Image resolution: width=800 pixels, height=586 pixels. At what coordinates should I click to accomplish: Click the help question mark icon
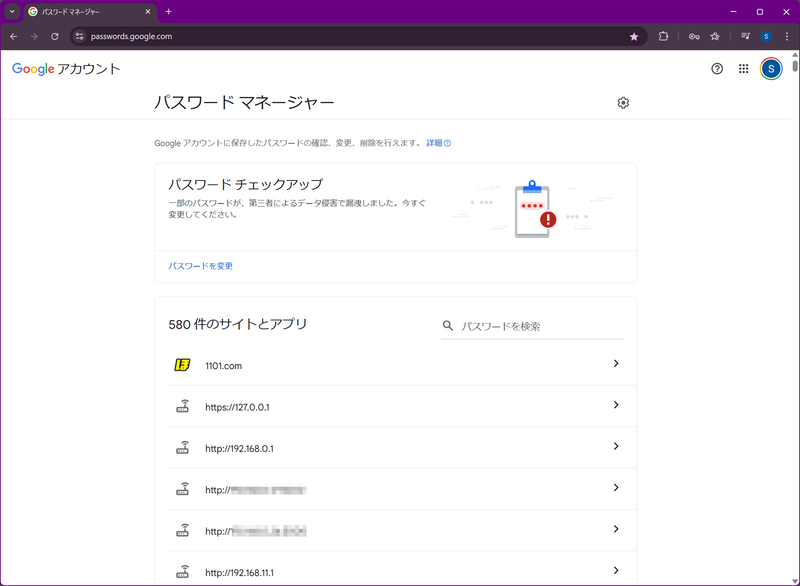717,69
